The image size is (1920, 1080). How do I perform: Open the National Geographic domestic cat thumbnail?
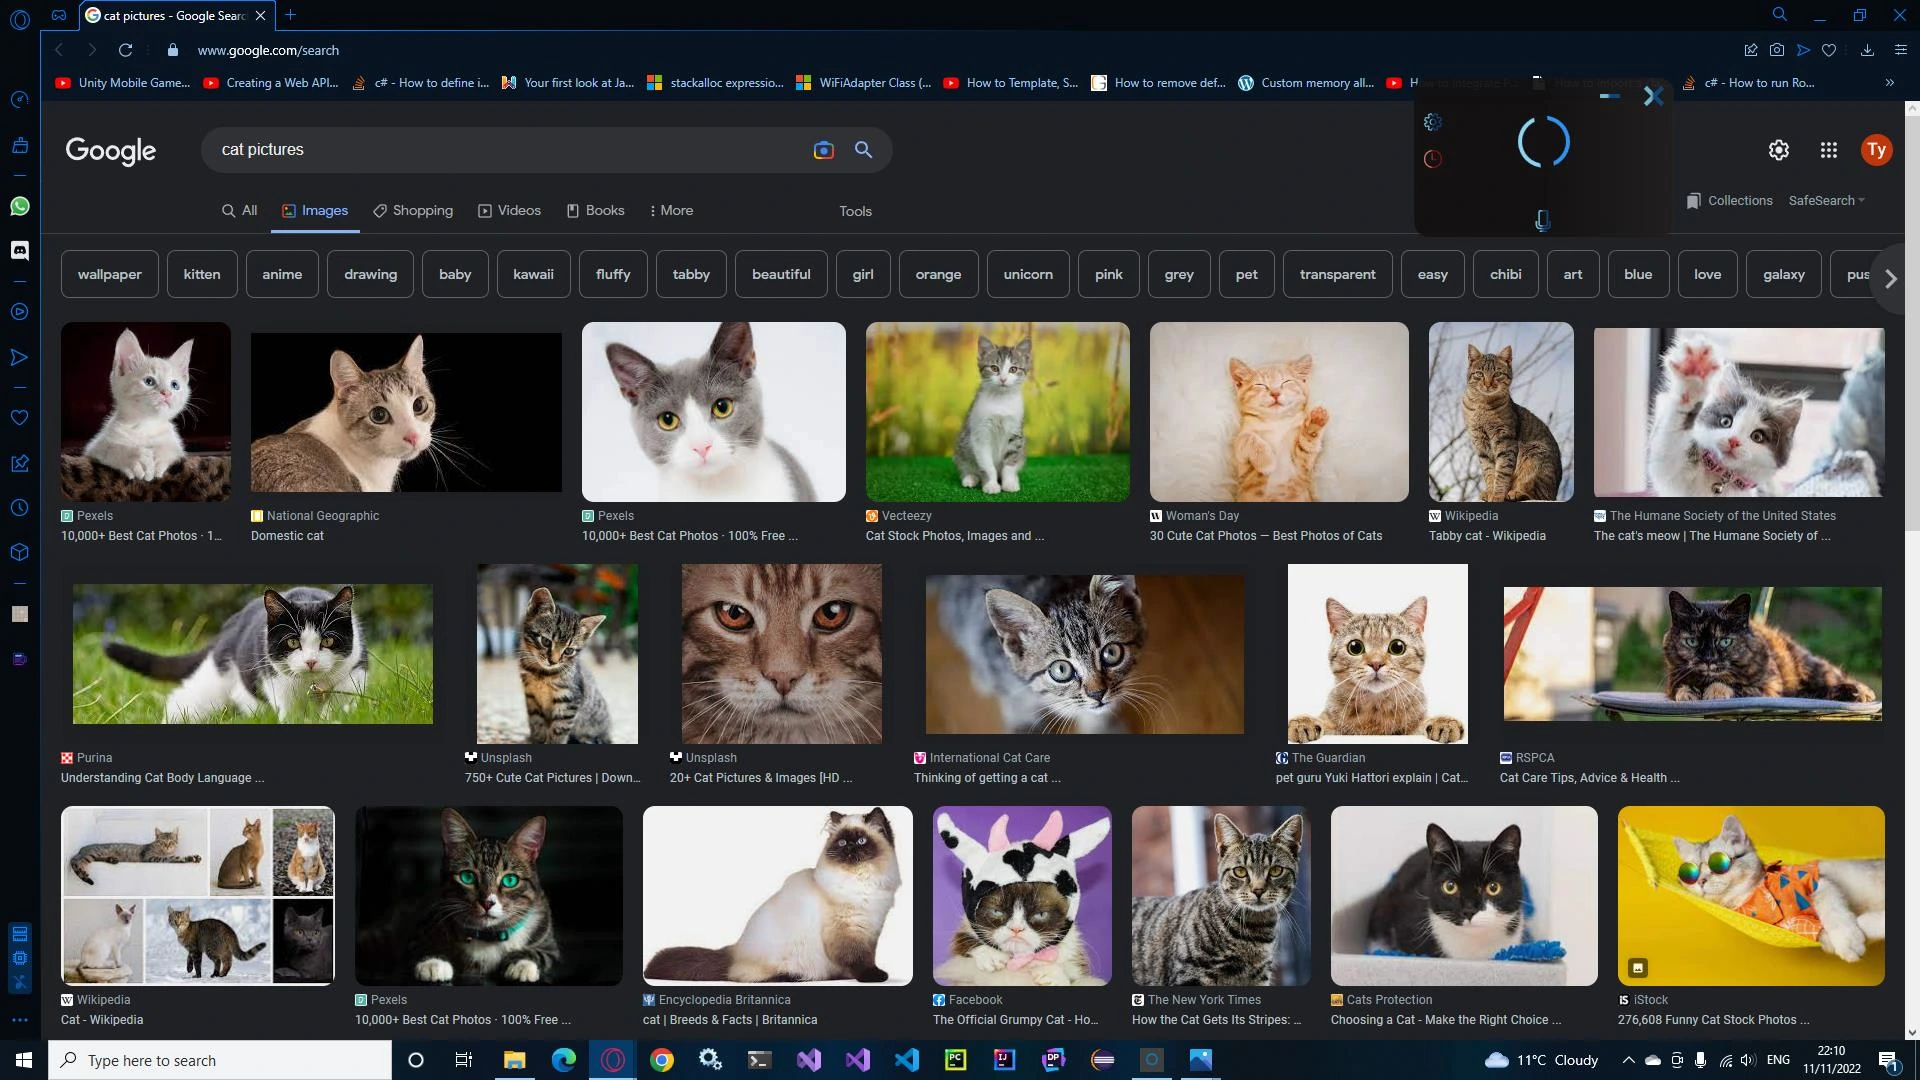coord(406,412)
